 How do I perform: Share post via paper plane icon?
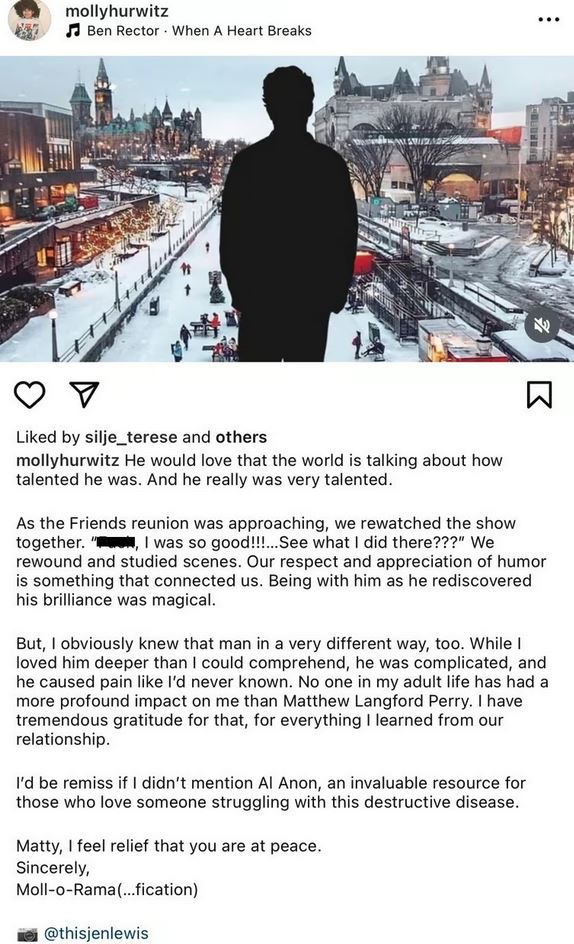click(84, 394)
